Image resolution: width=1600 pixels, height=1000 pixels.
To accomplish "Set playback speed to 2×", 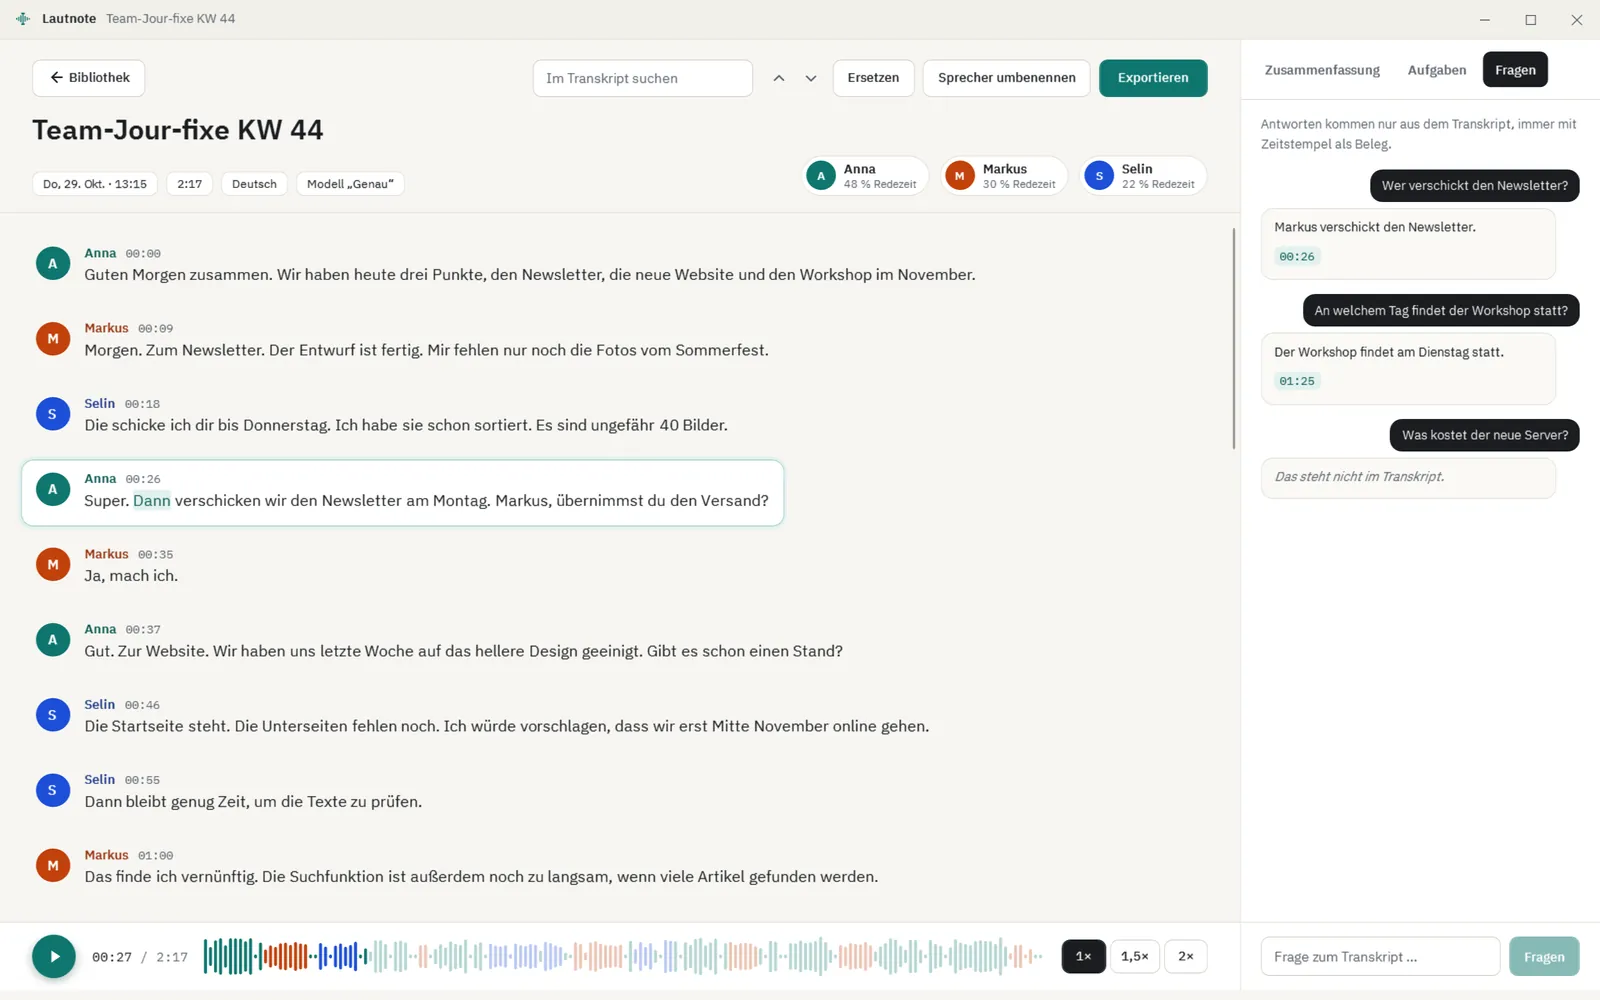I will coord(1186,956).
